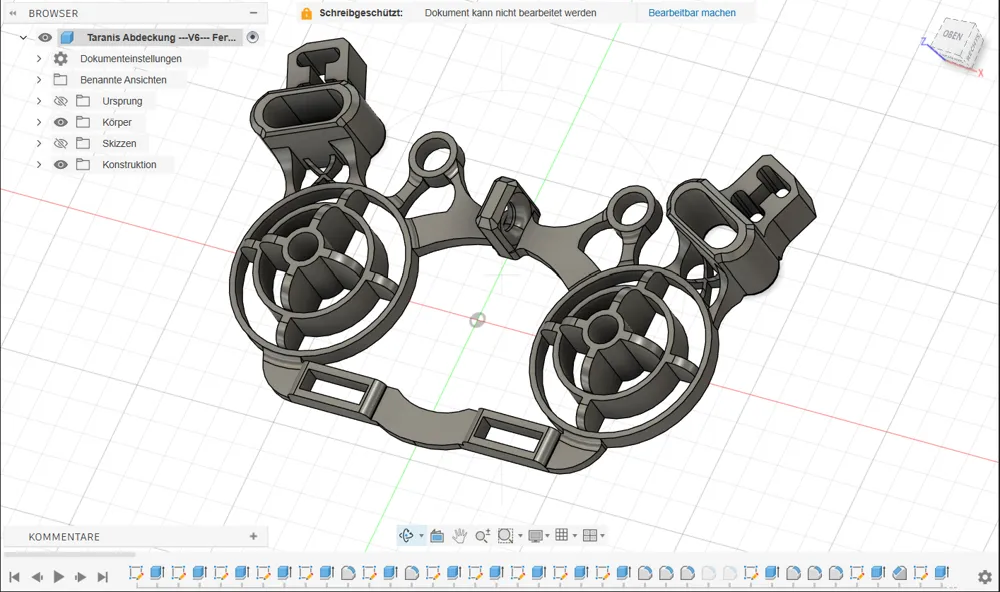1000x592 pixels.
Task: Expand the Skizzen folder
Action: [39, 143]
